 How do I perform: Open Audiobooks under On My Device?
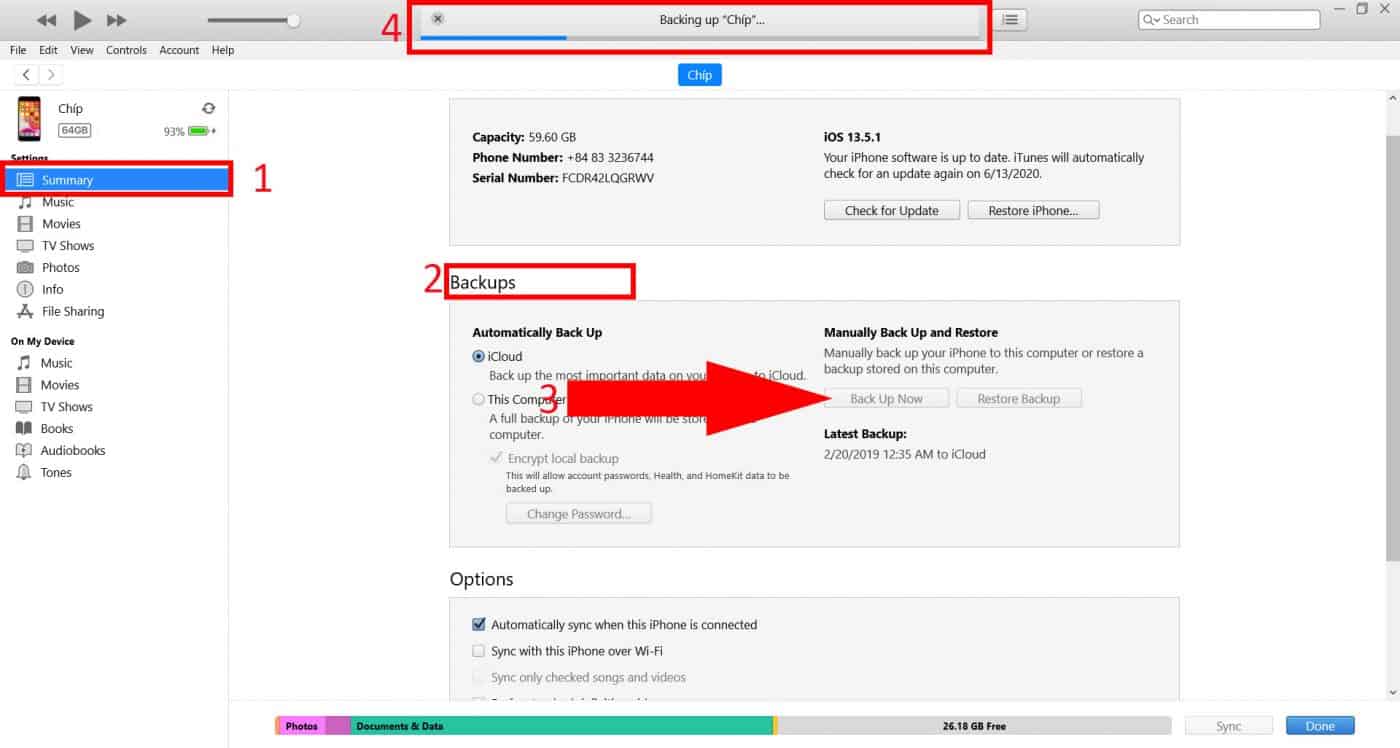point(72,451)
